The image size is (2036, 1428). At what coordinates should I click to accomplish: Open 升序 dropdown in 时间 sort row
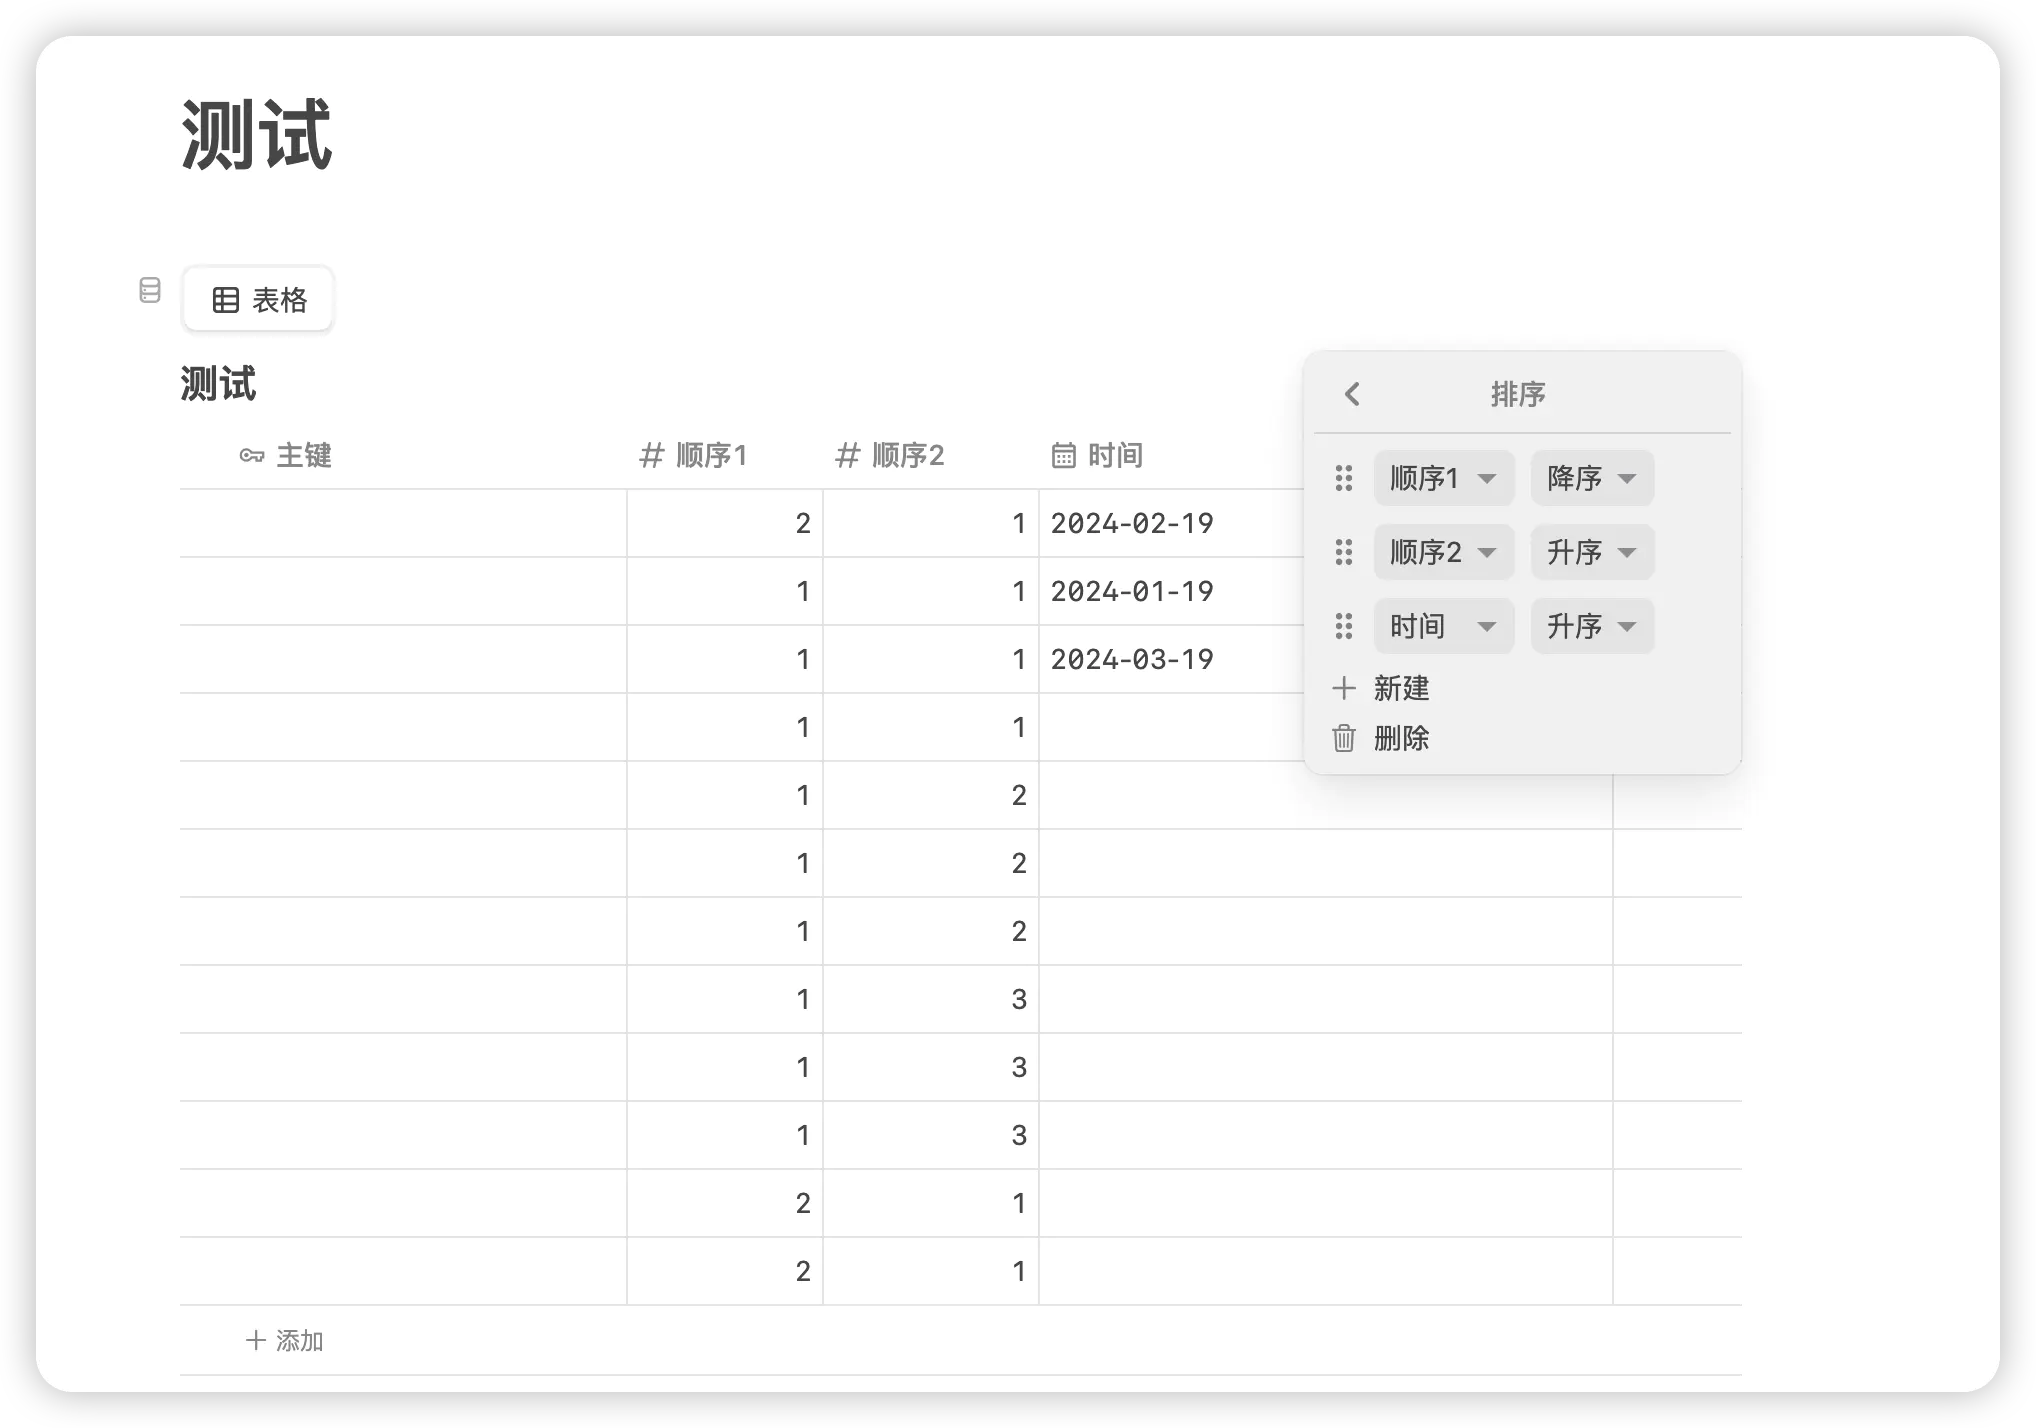coord(1591,626)
